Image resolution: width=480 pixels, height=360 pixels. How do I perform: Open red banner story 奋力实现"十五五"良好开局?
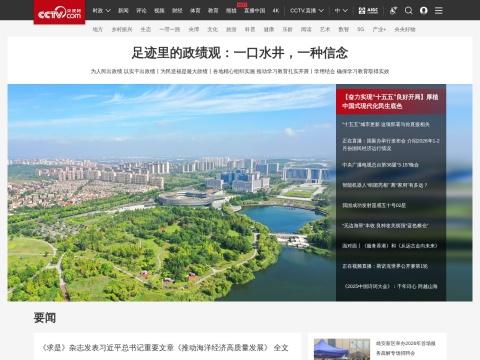point(390,101)
